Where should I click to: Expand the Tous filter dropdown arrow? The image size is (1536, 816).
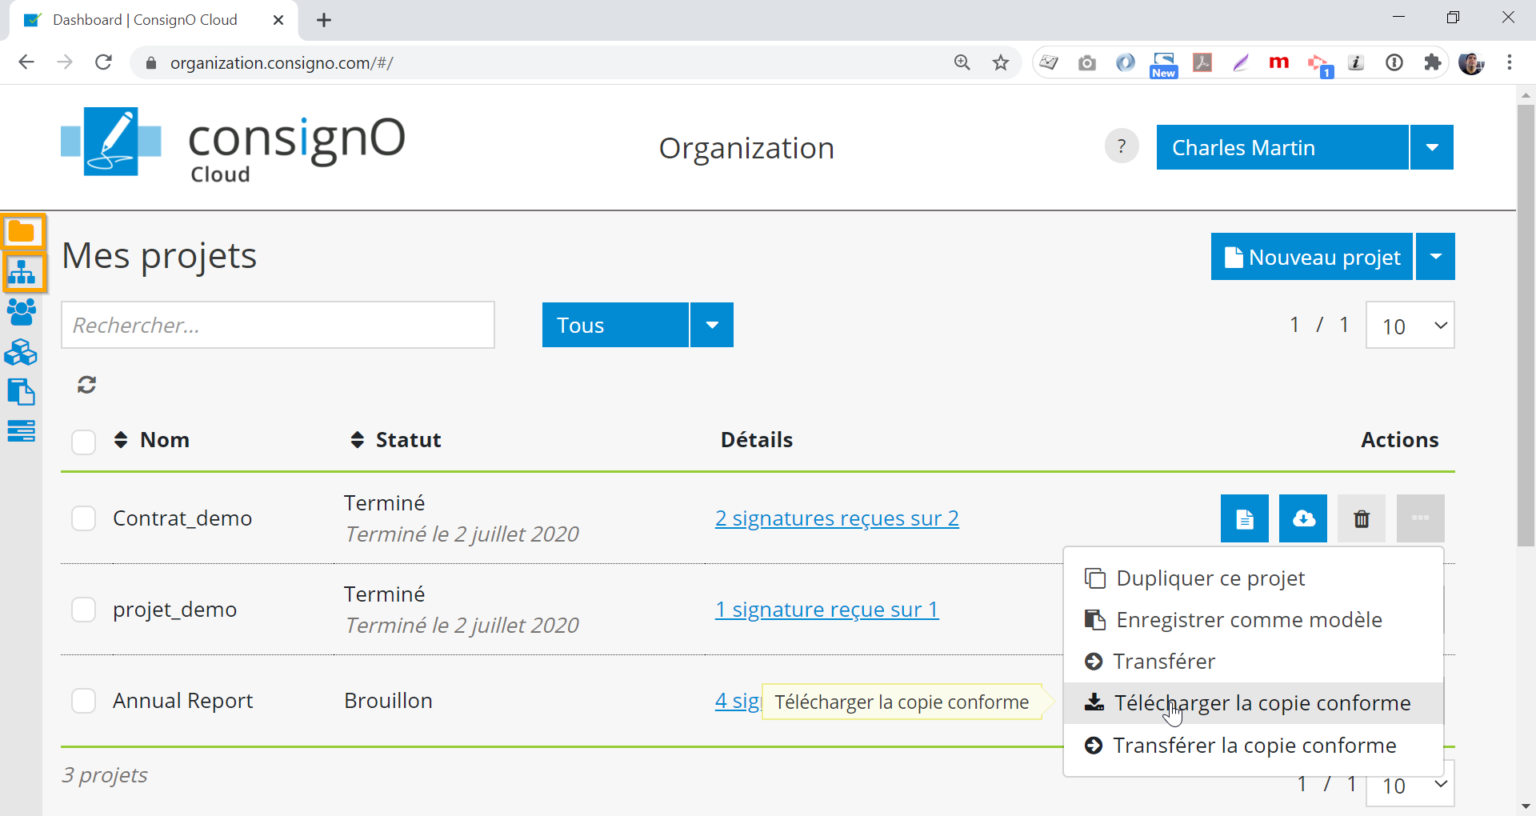pyautogui.click(x=712, y=325)
